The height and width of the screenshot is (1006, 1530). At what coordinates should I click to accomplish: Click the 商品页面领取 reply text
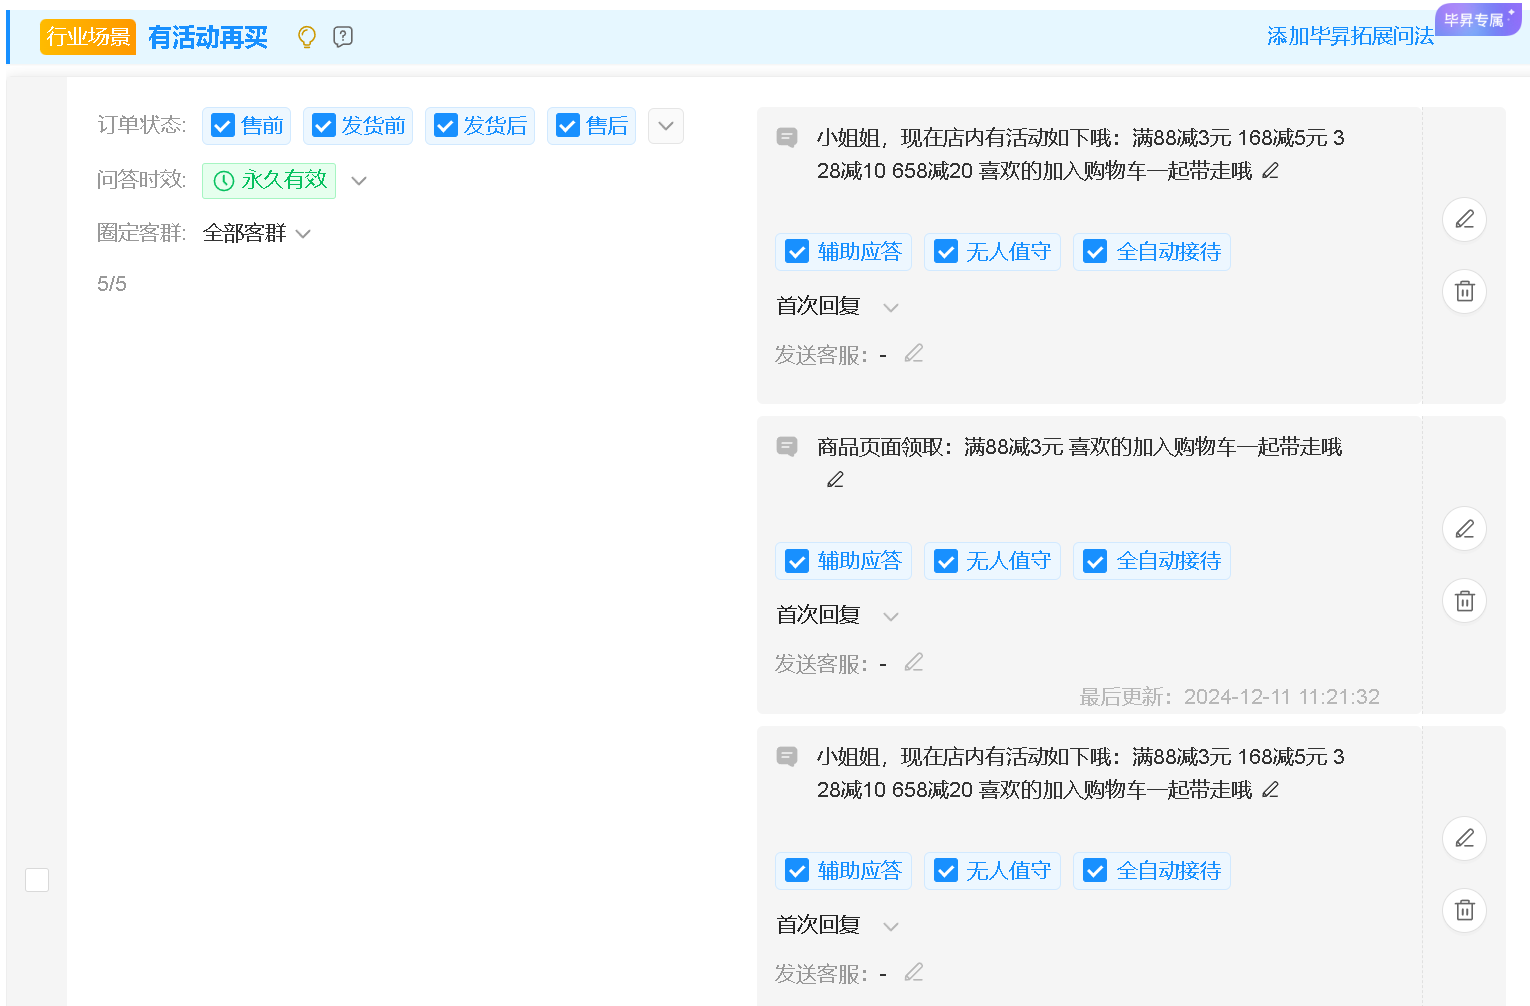[x=1079, y=447]
